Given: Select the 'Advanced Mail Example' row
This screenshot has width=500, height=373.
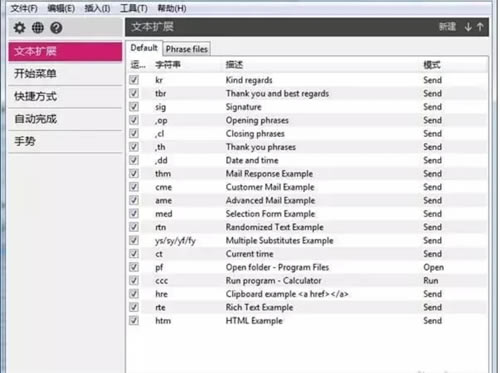Looking at the screenshot, I should [307, 200].
